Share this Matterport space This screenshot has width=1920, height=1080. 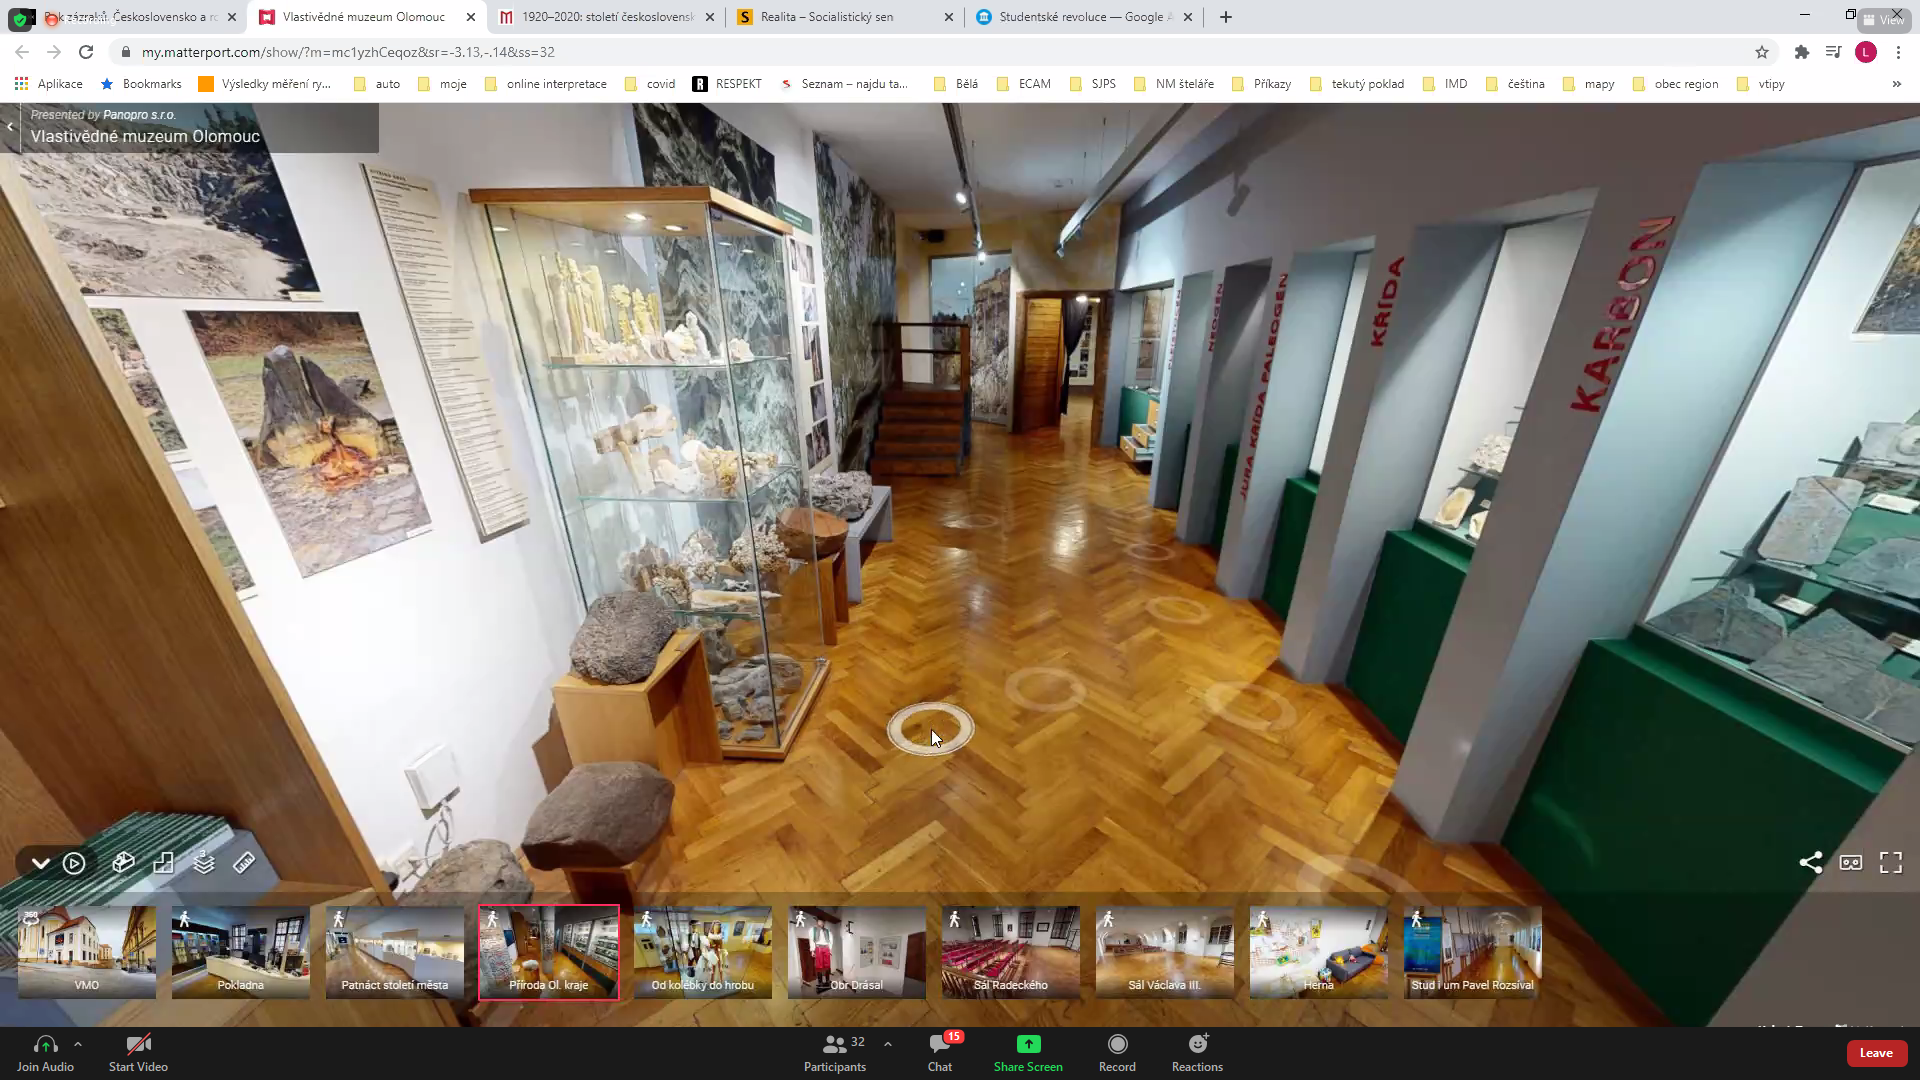(x=1810, y=863)
